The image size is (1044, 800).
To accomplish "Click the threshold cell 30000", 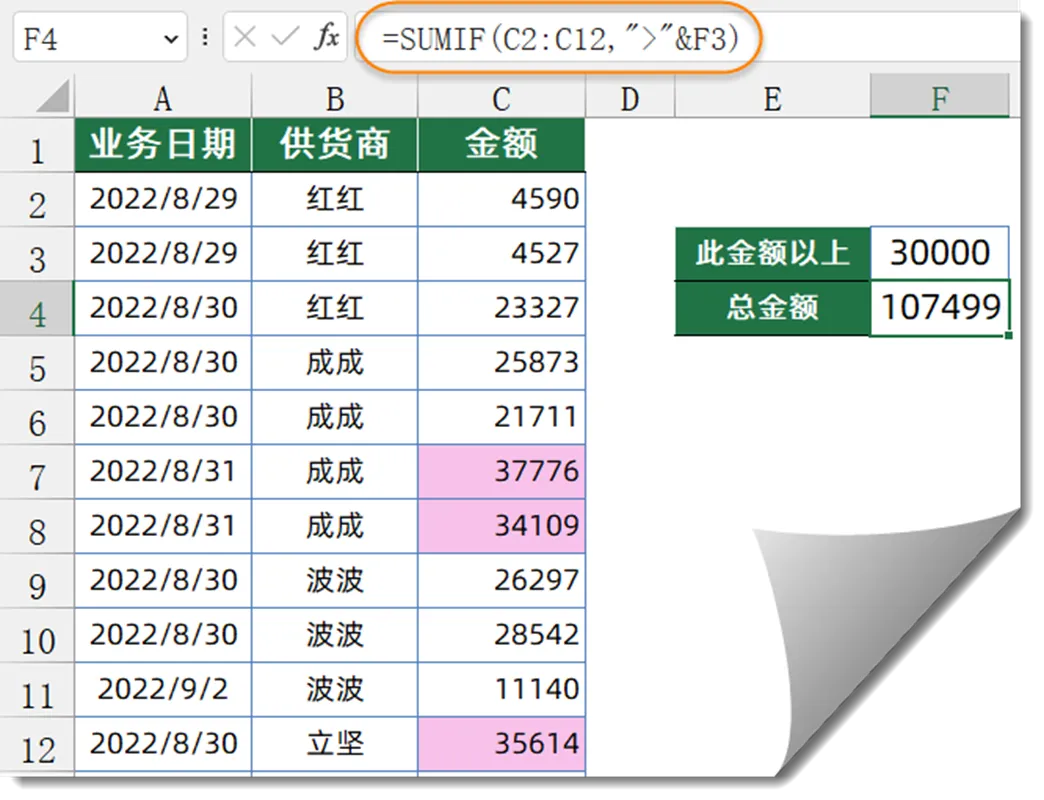I will (x=939, y=254).
